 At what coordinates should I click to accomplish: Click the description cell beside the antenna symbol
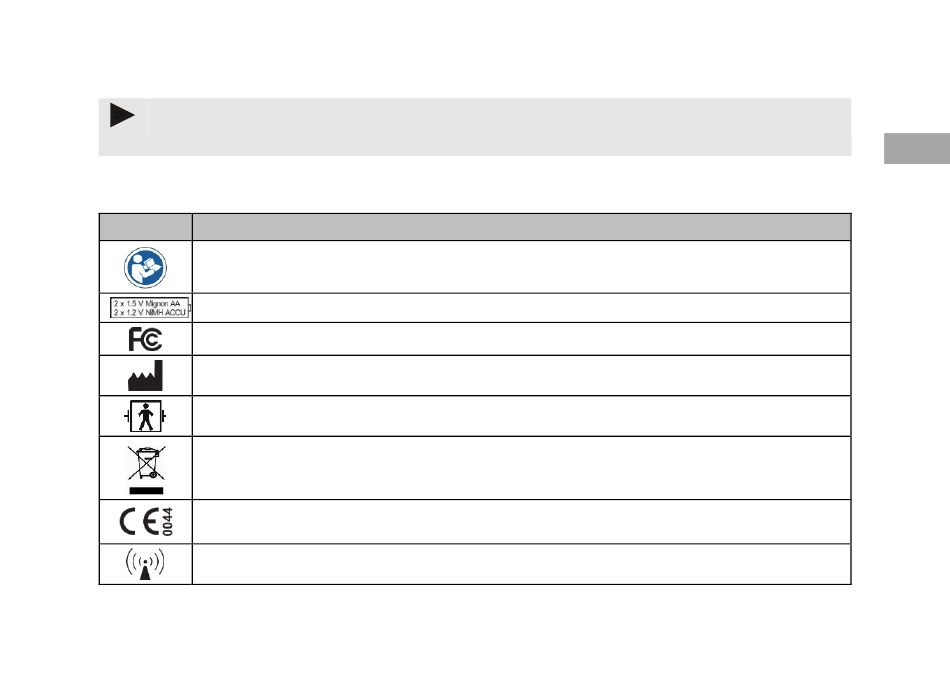click(522, 564)
